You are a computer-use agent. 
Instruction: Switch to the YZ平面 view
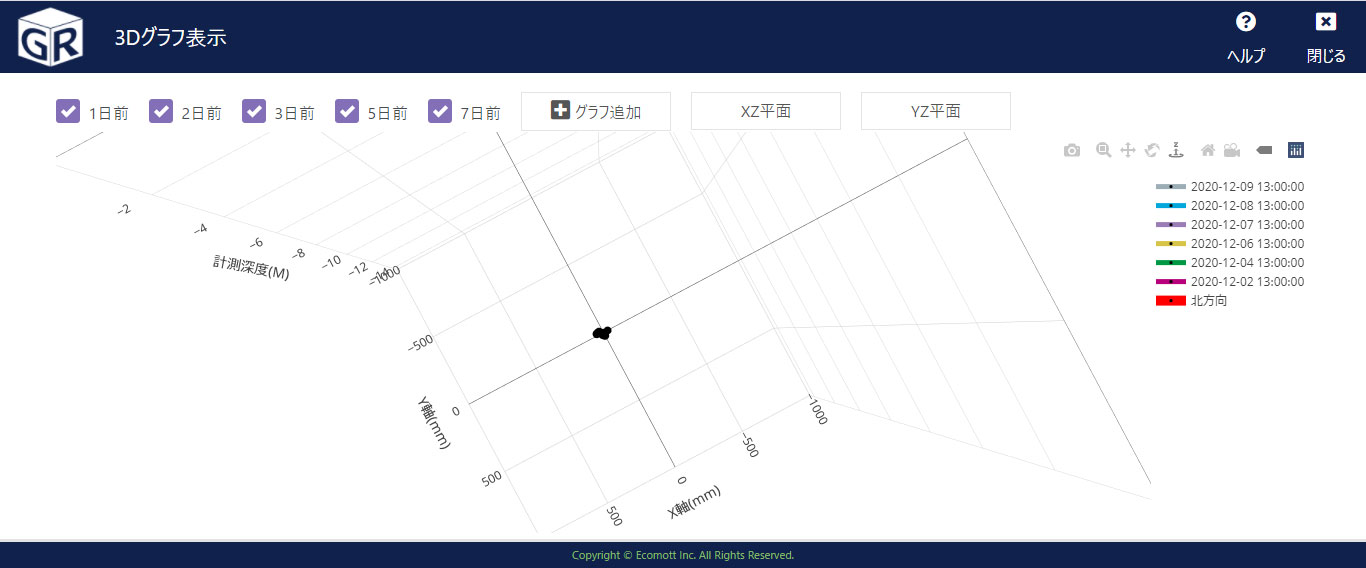(x=936, y=111)
